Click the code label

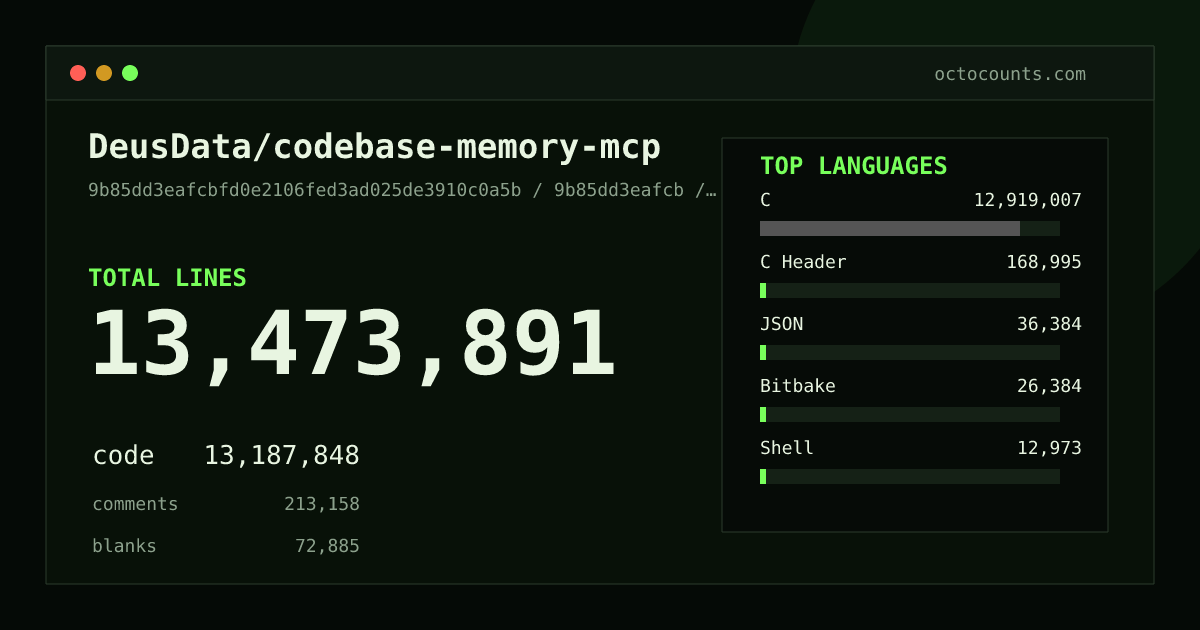click(x=123, y=456)
